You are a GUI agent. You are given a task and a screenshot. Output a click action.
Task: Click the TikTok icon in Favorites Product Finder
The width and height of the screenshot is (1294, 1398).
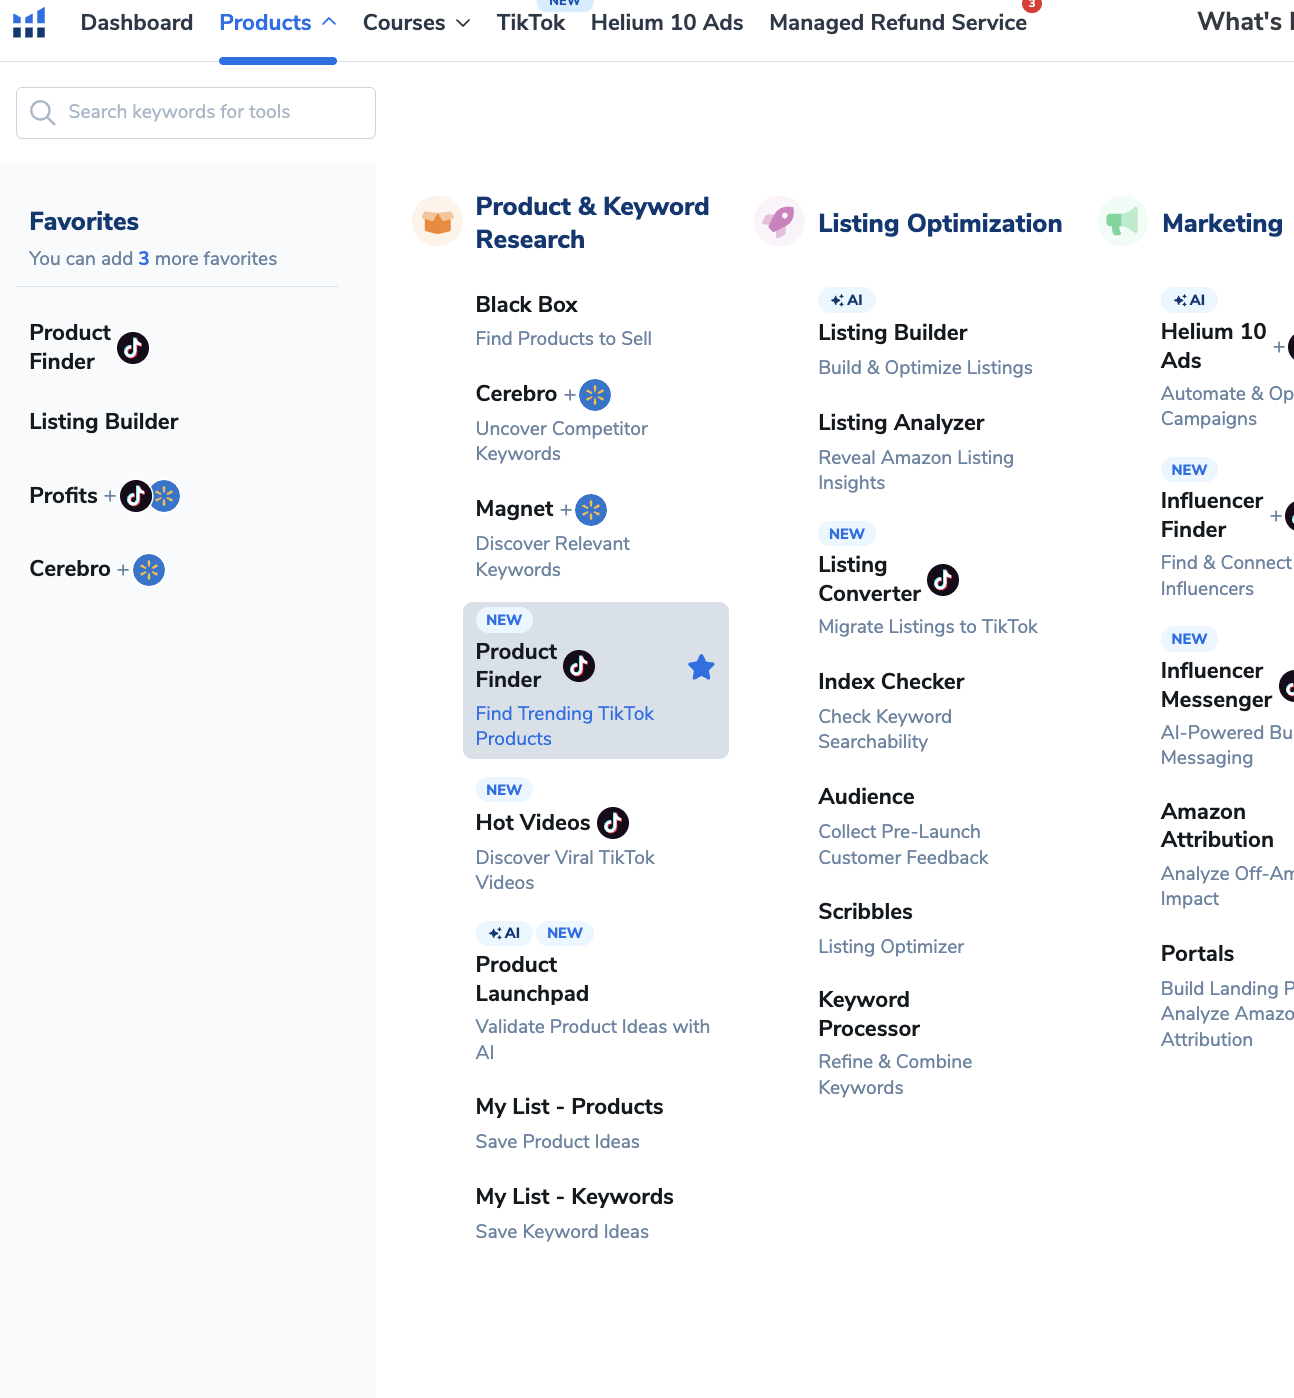coord(133,348)
